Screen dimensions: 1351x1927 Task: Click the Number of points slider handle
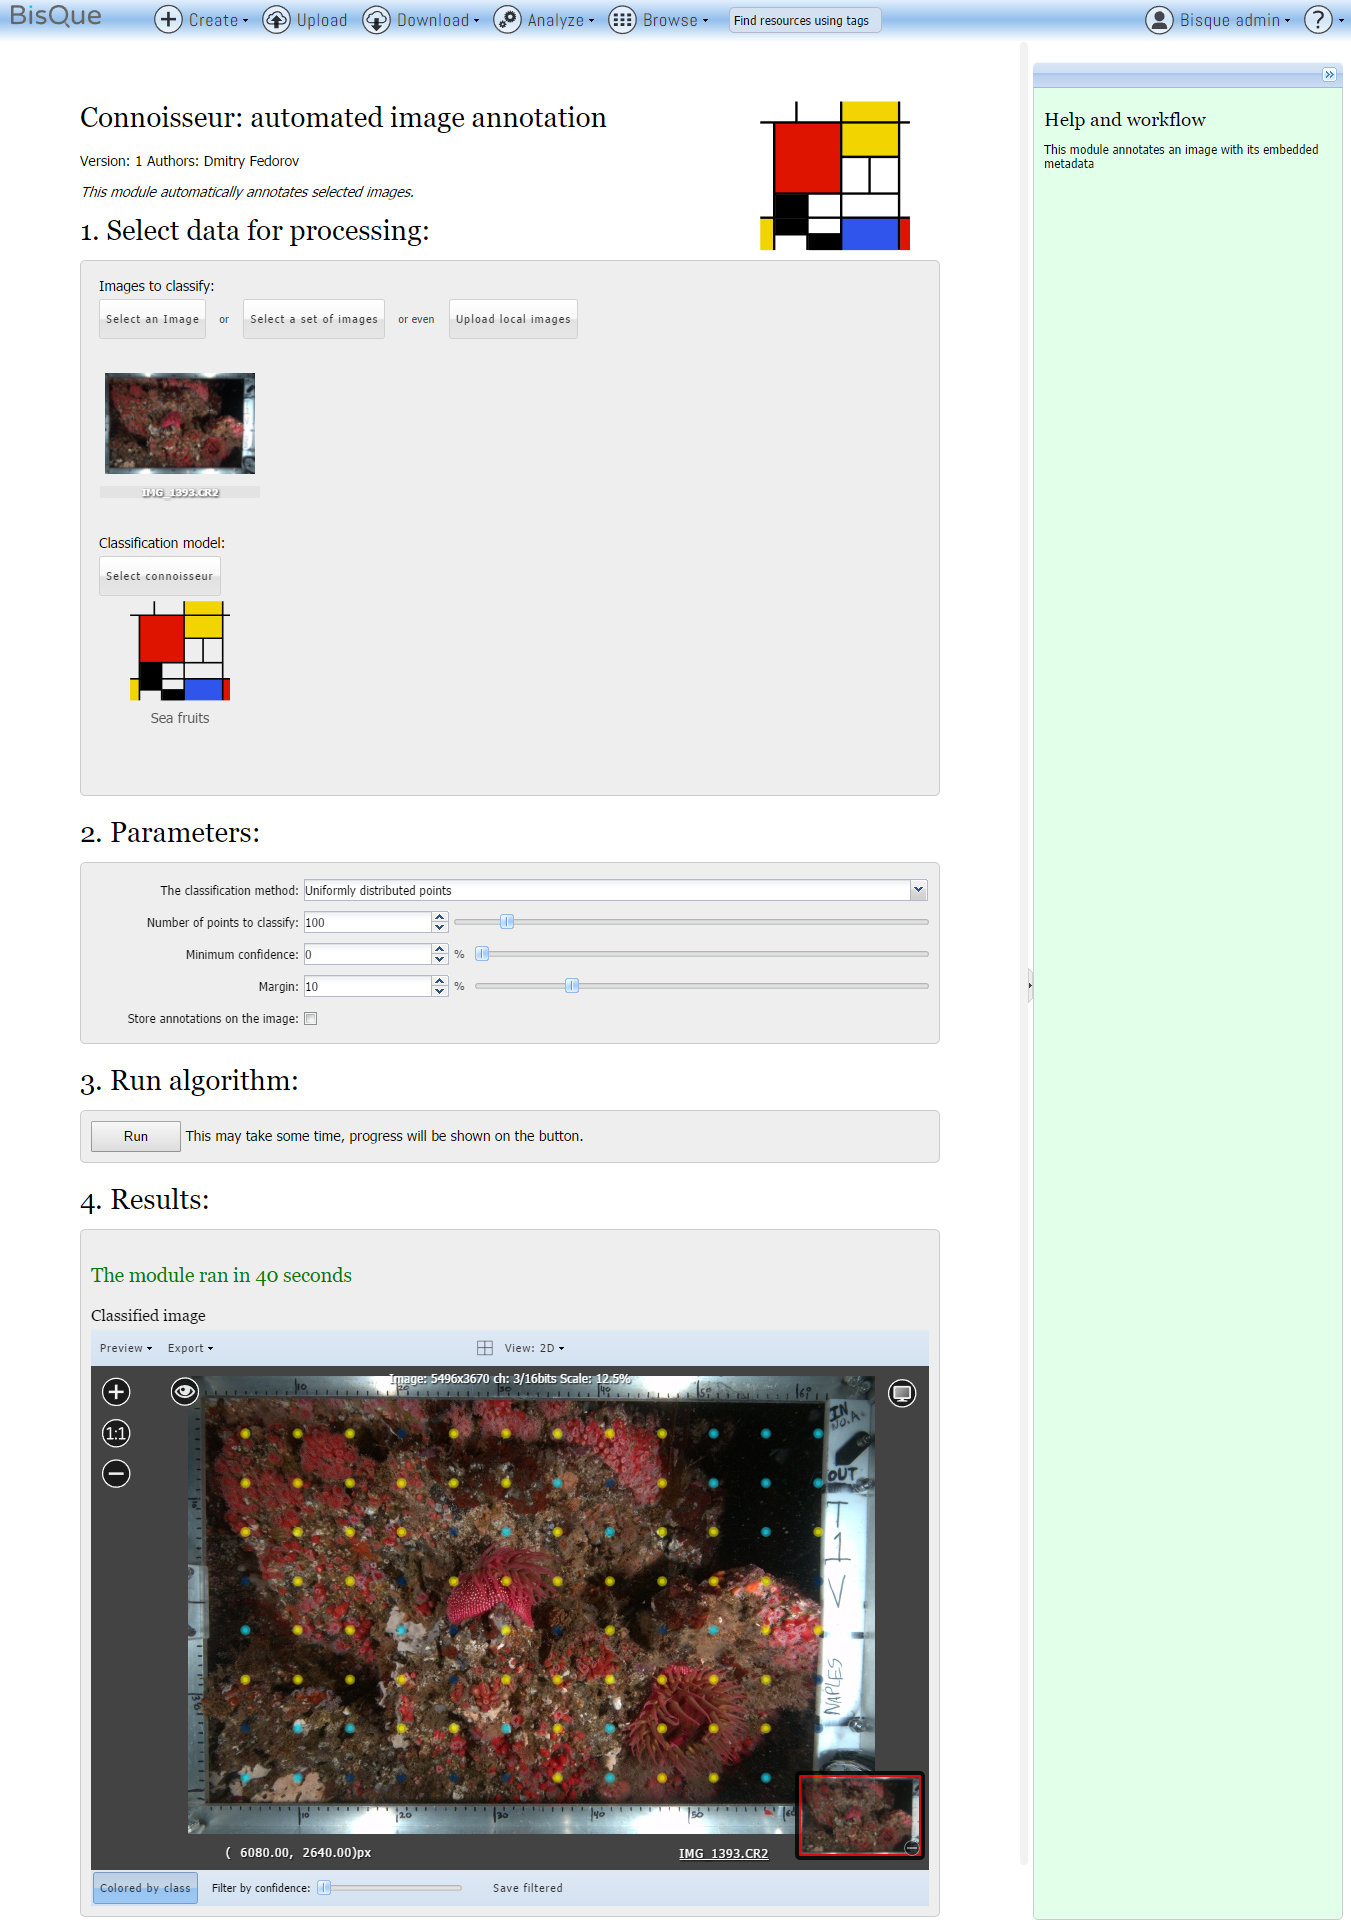[x=507, y=922]
